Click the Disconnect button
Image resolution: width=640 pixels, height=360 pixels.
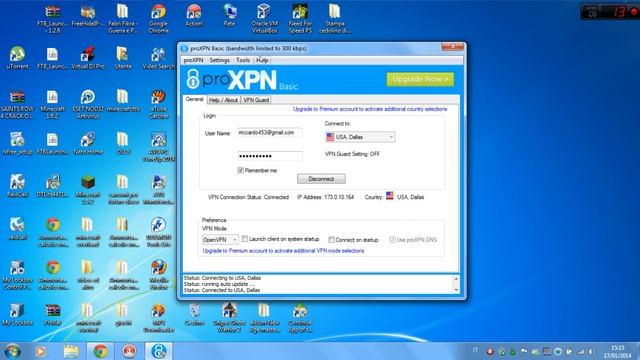click(x=321, y=179)
